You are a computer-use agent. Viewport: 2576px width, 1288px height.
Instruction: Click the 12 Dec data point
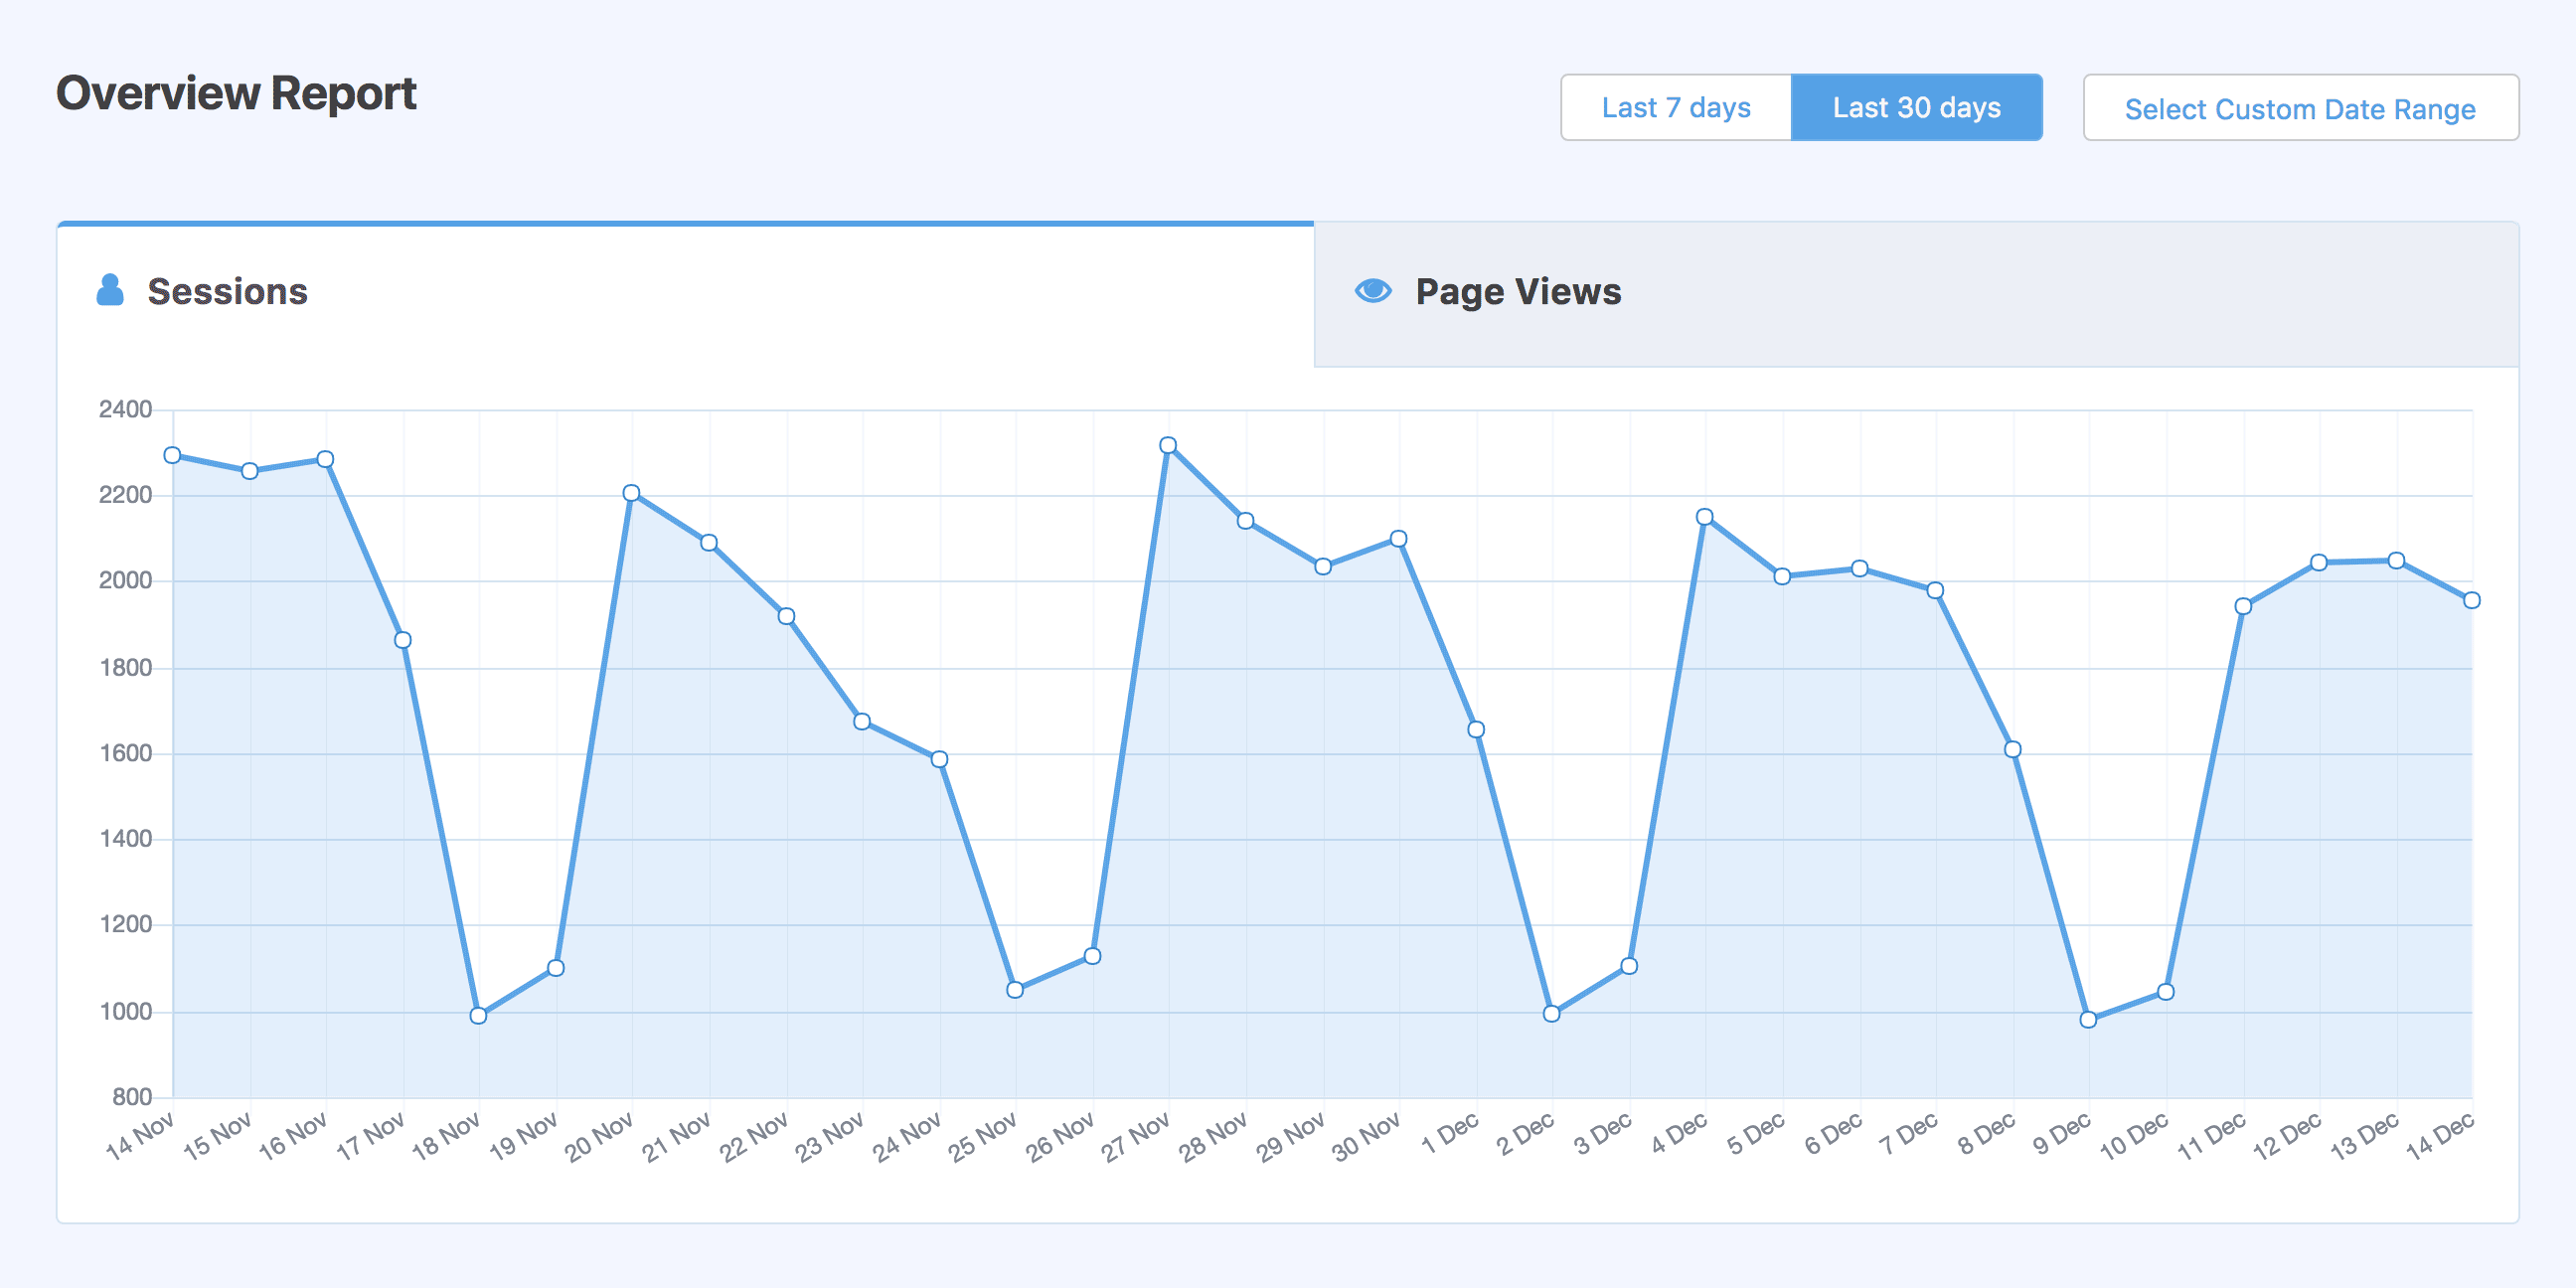pyautogui.click(x=2319, y=562)
